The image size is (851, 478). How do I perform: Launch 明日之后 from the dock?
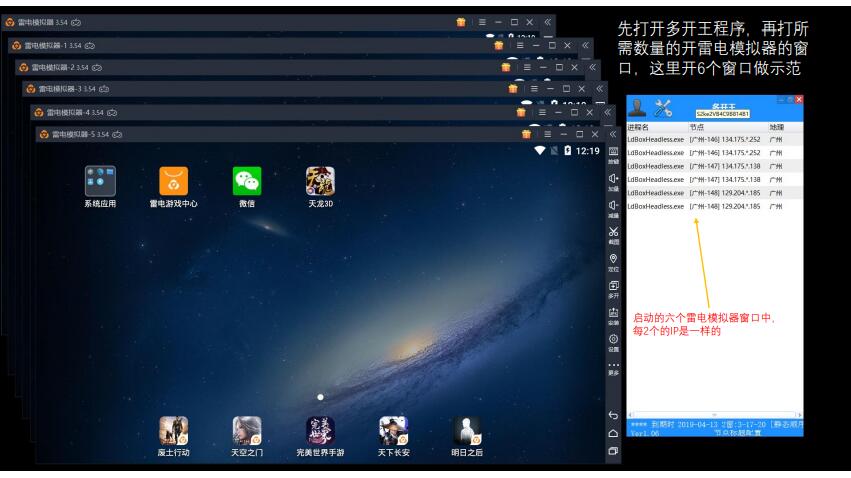[467, 431]
